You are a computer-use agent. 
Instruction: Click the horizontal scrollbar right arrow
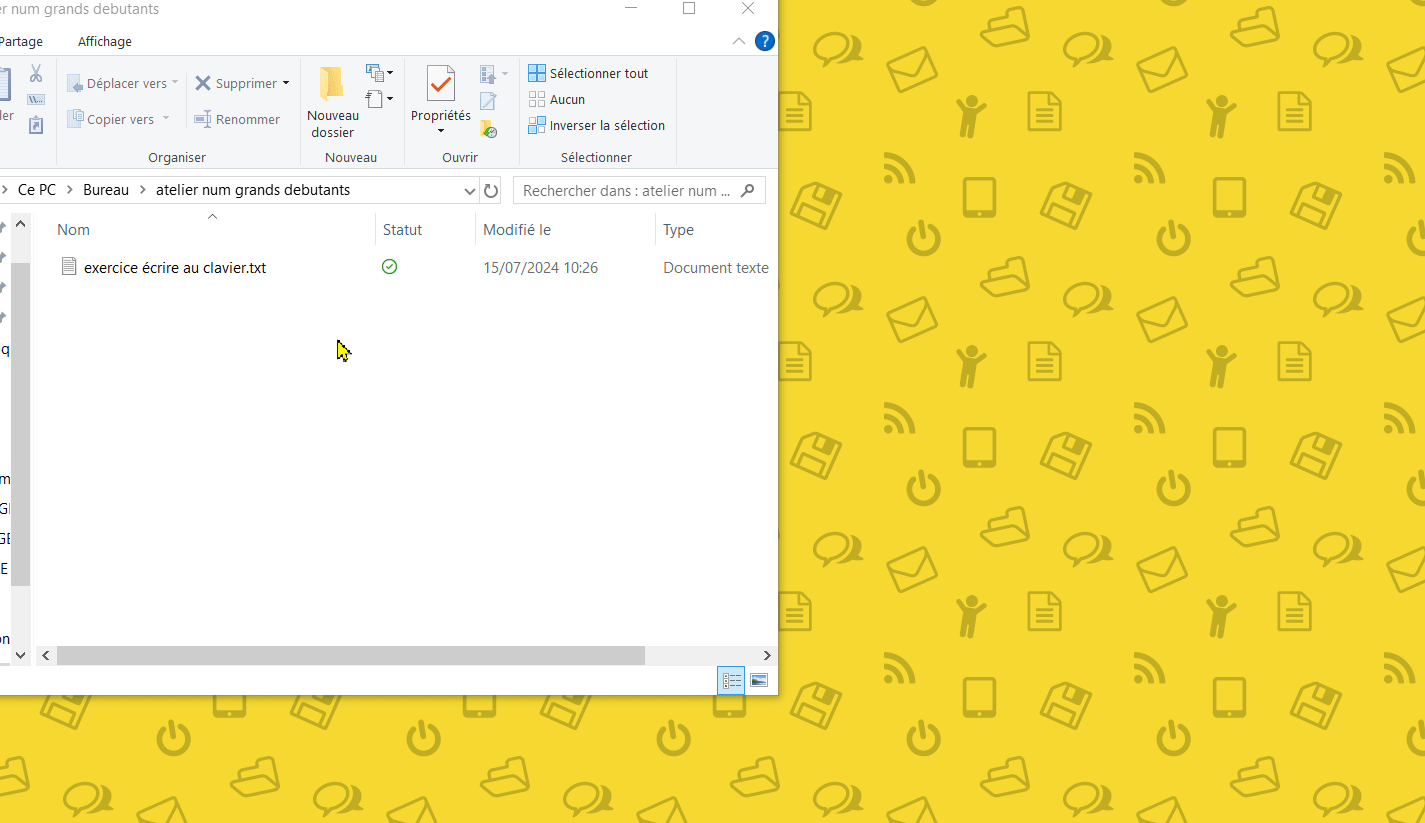[767, 656]
